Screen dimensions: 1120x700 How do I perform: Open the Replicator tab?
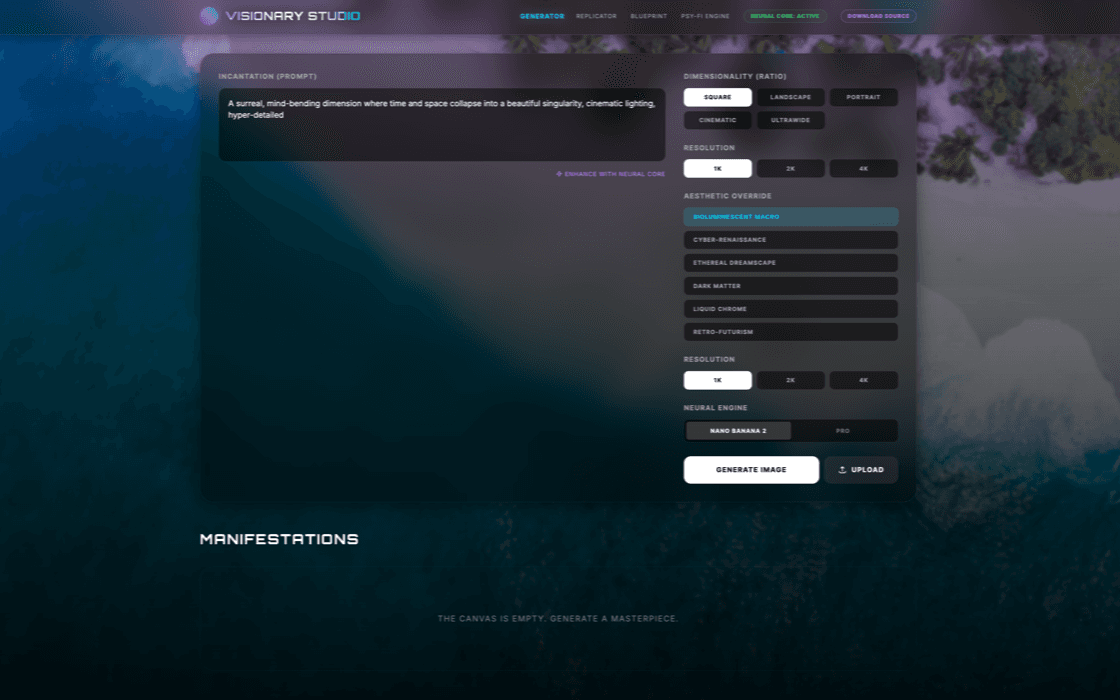click(596, 16)
